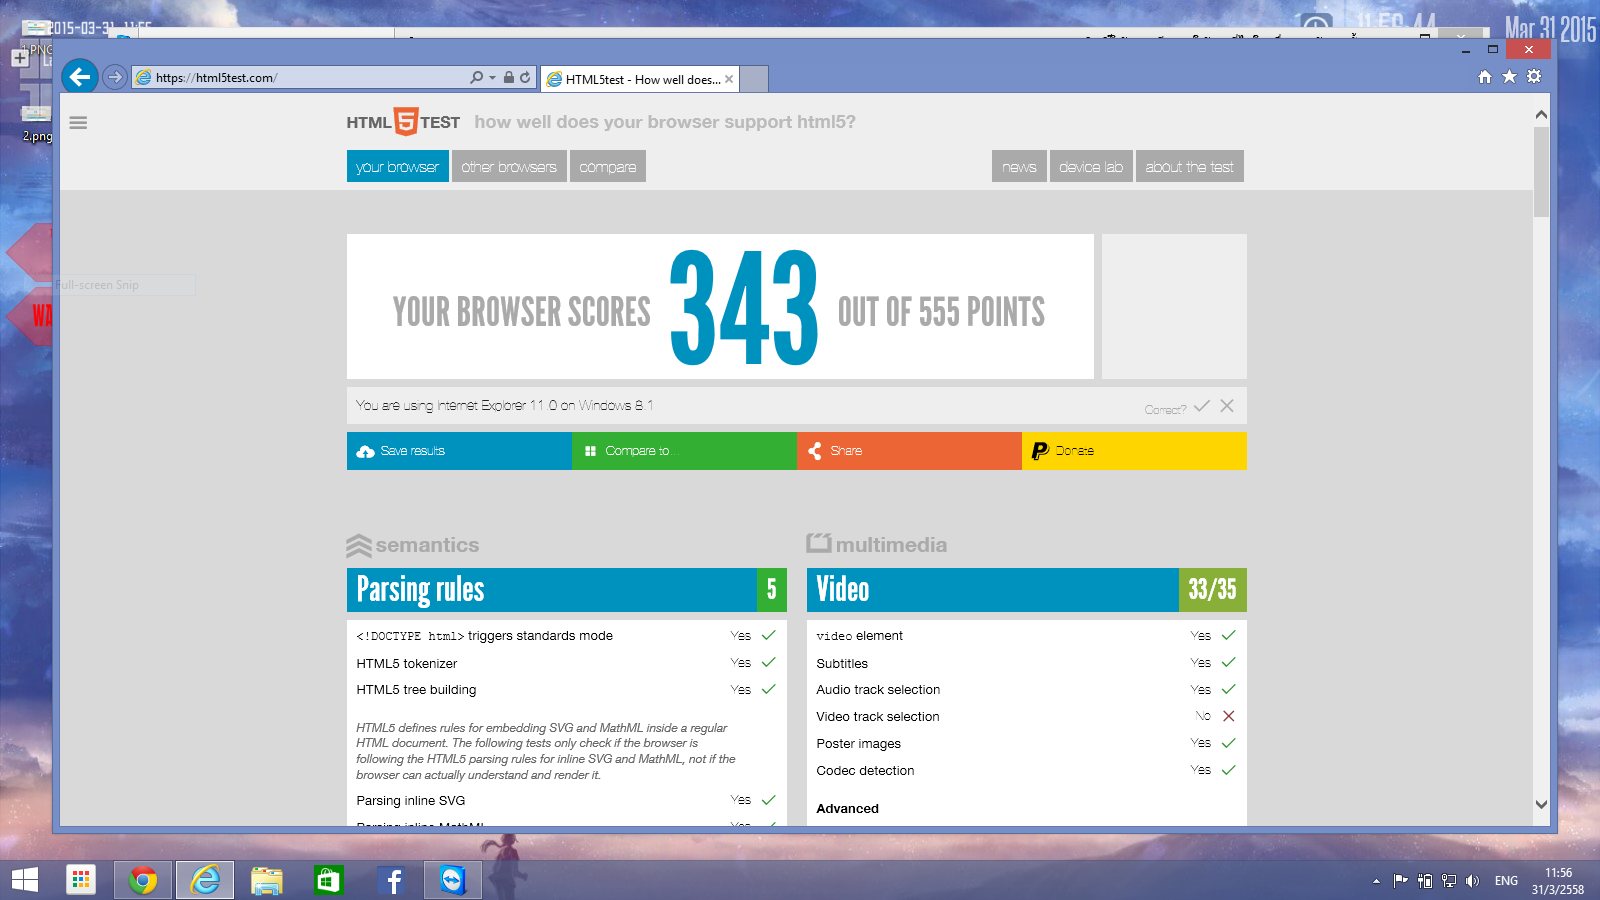Launch Google Chrome from taskbar
The height and width of the screenshot is (900, 1600).
(x=143, y=880)
